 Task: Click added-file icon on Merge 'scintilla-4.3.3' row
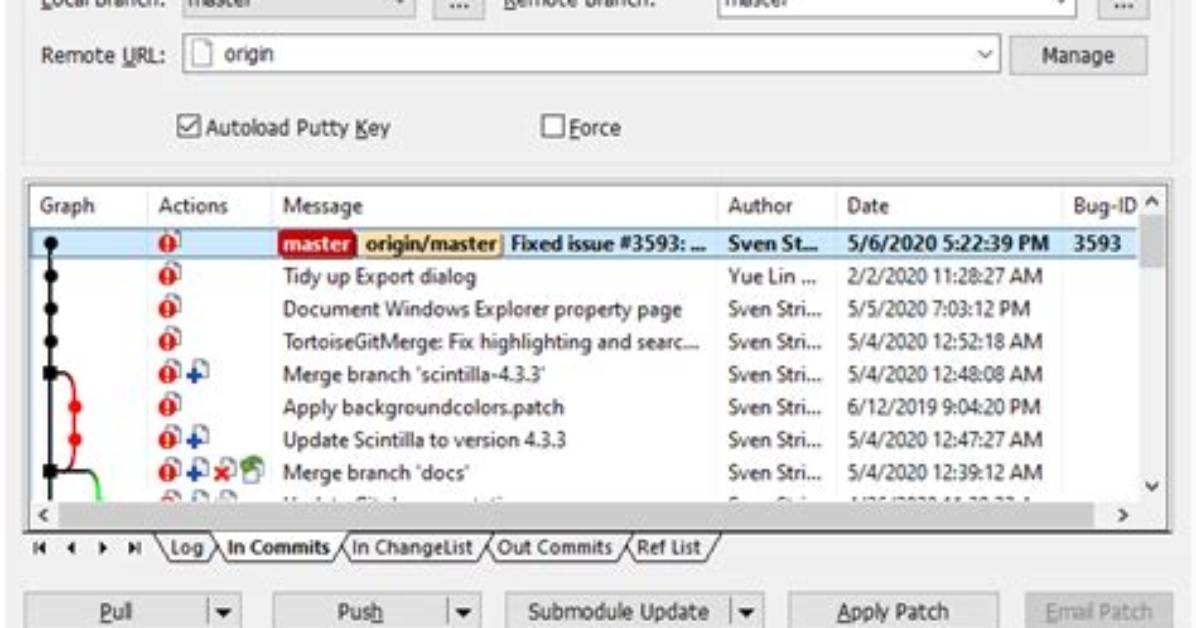click(198, 374)
